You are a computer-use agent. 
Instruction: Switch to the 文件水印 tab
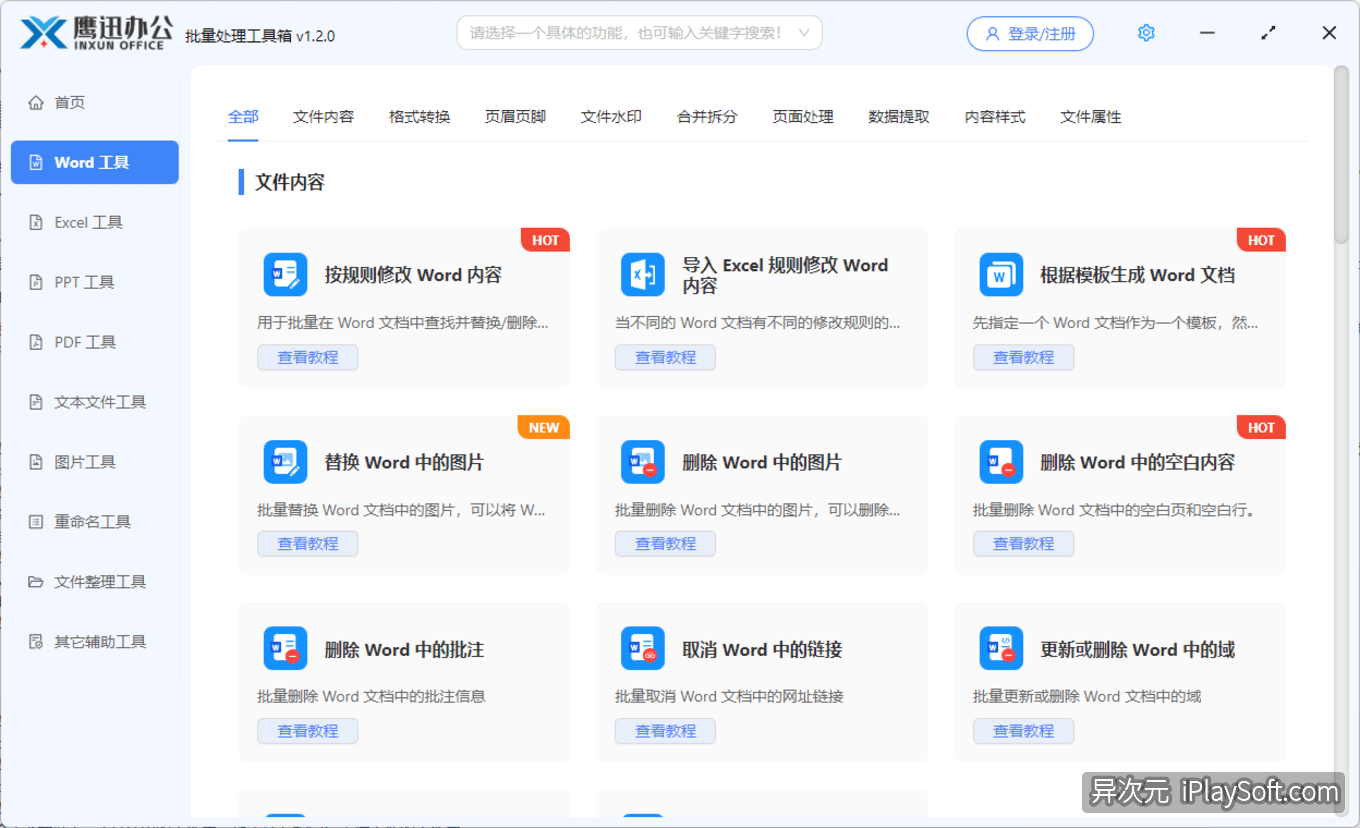point(611,117)
